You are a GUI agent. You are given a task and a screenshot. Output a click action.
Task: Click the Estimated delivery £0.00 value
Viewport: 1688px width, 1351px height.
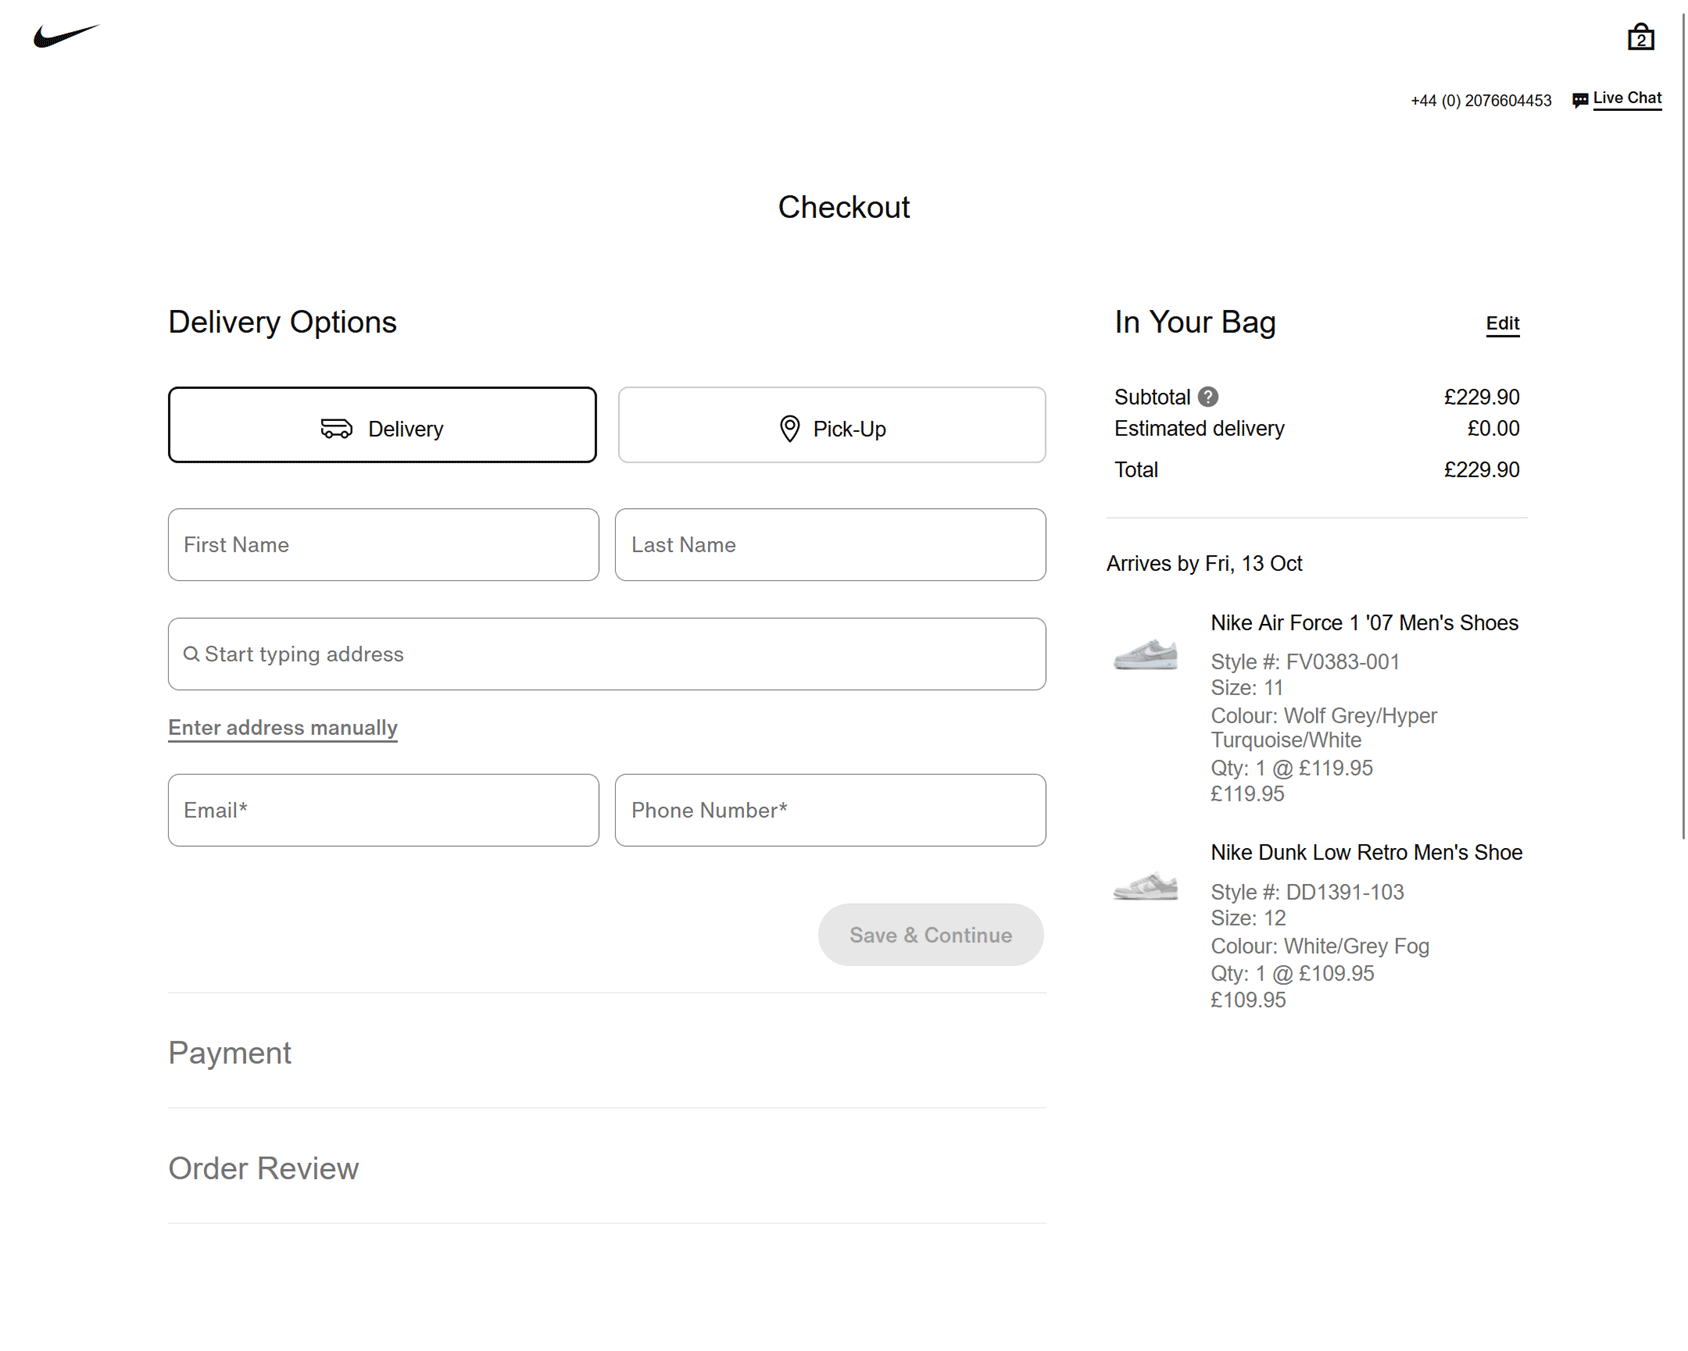pyautogui.click(x=1493, y=429)
